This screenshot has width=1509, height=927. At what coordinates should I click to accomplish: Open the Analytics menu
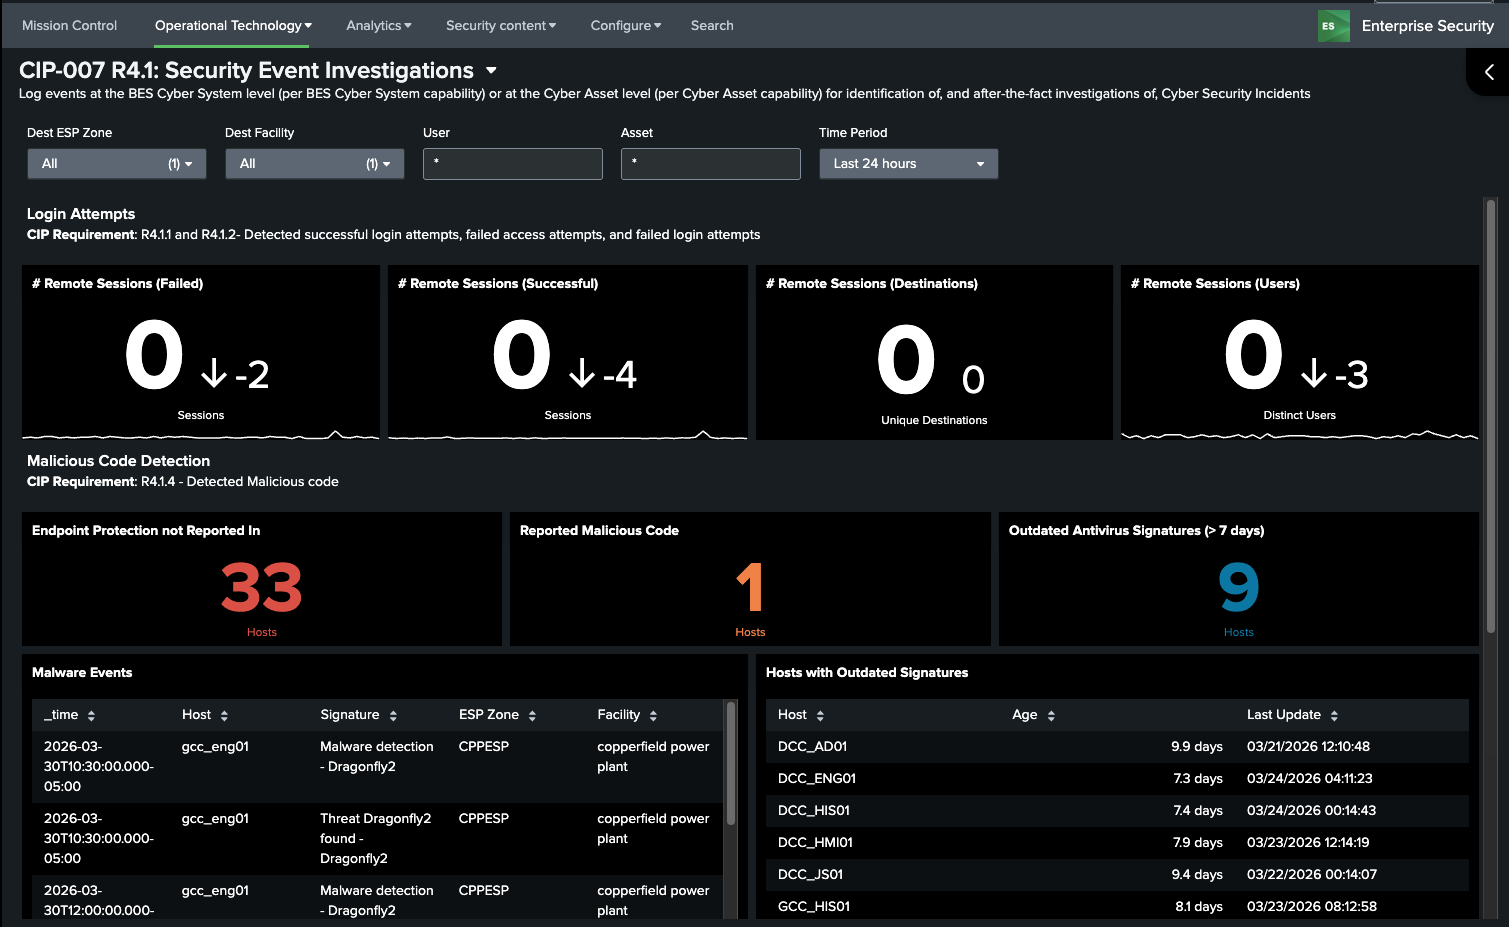378,26
